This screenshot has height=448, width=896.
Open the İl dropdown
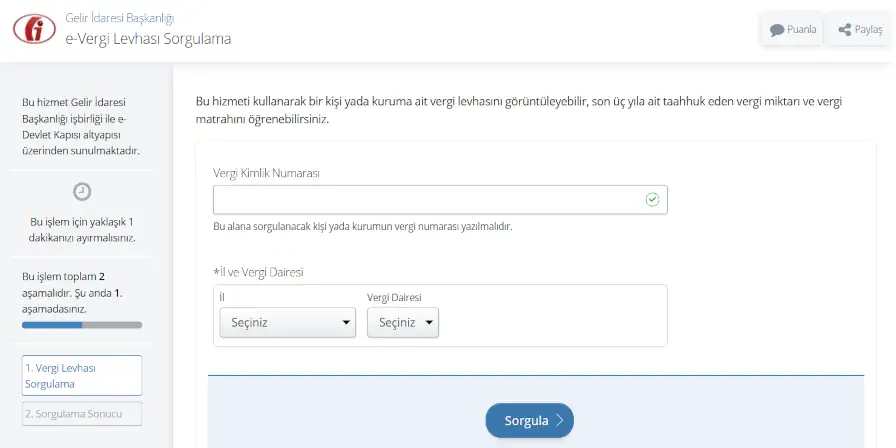pos(287,322)
